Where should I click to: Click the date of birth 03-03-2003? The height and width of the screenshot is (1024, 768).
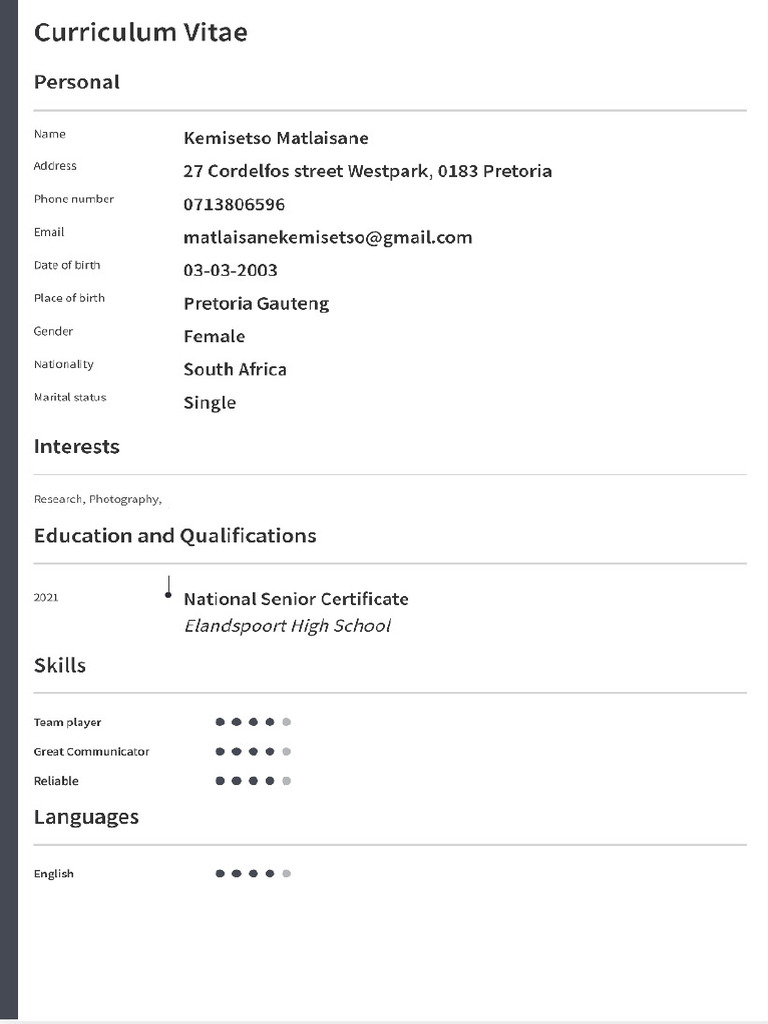tap(230, 271)
